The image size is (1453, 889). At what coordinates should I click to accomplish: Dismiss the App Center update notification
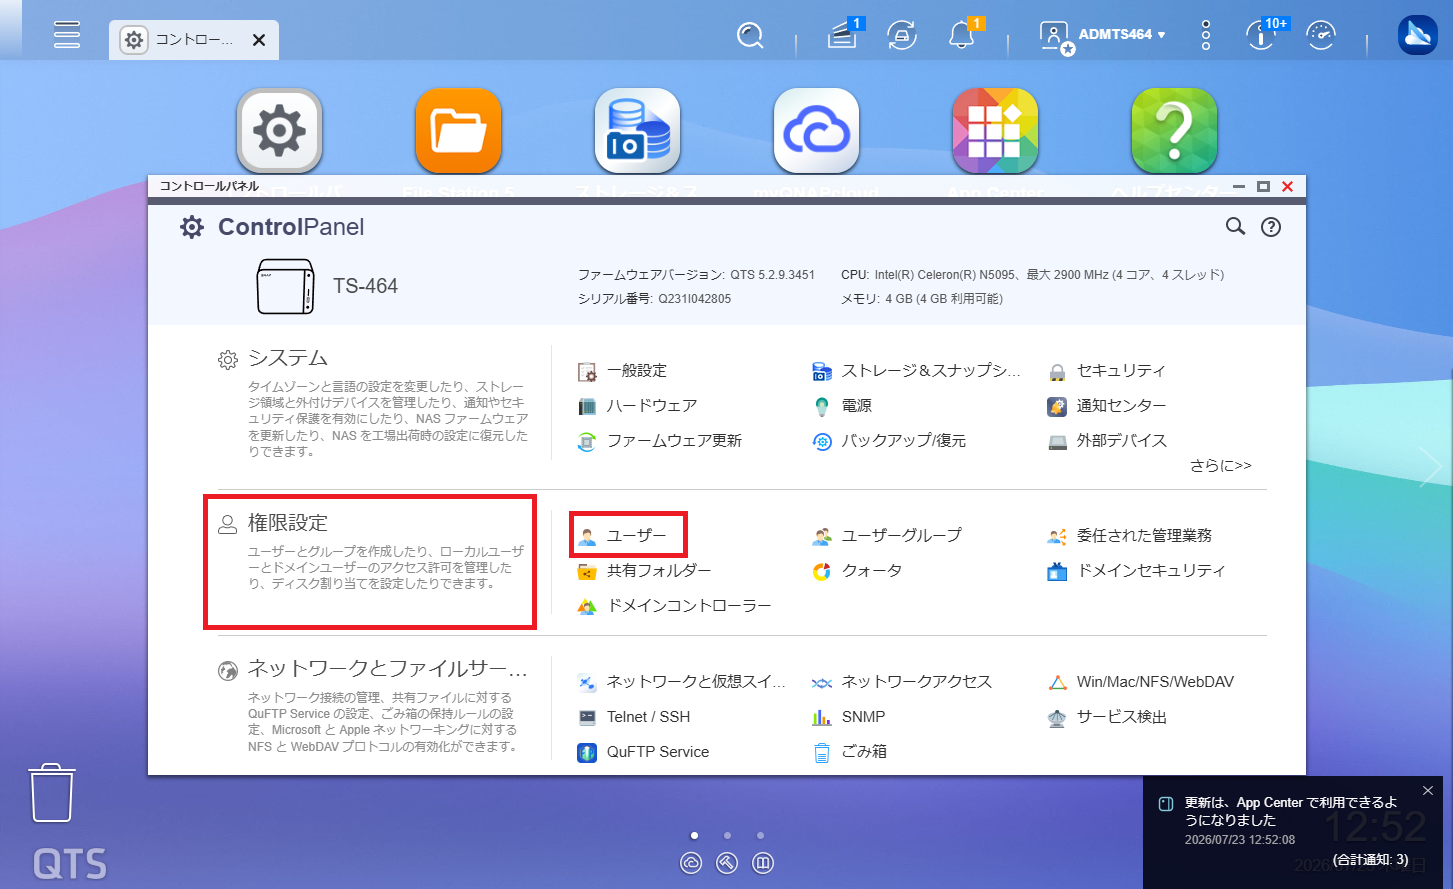point(1428,791)
